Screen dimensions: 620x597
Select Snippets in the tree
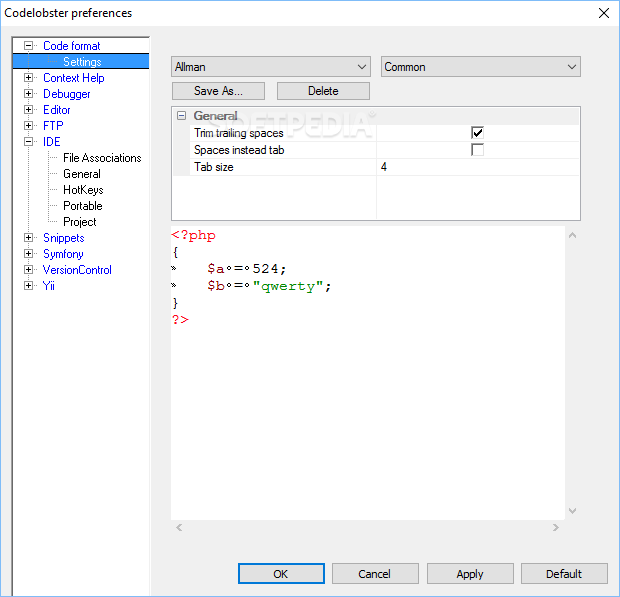pyautogui.click(x=63, y=238)
